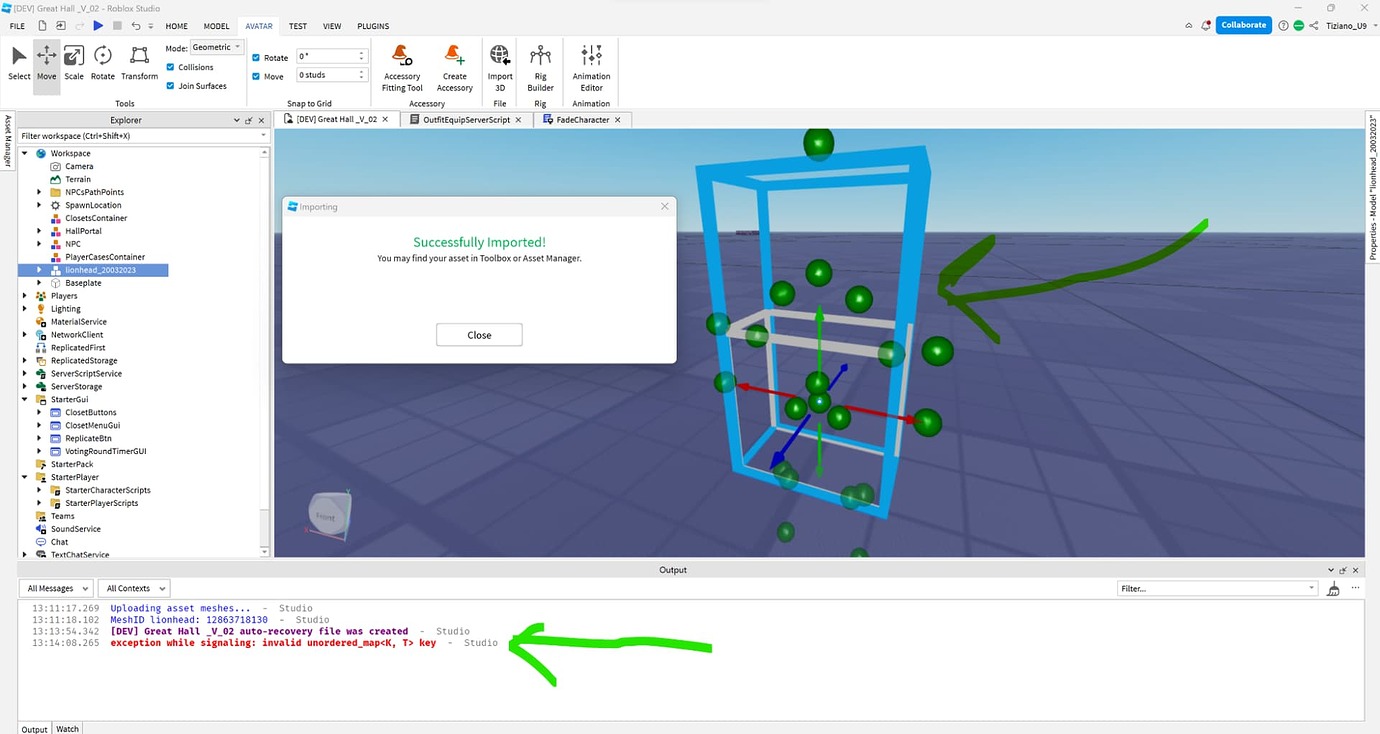Adjust the Move snap studs stepper
Viewport: 1380px width, 734px height.
pyautogui.click(x=360, y=74)
